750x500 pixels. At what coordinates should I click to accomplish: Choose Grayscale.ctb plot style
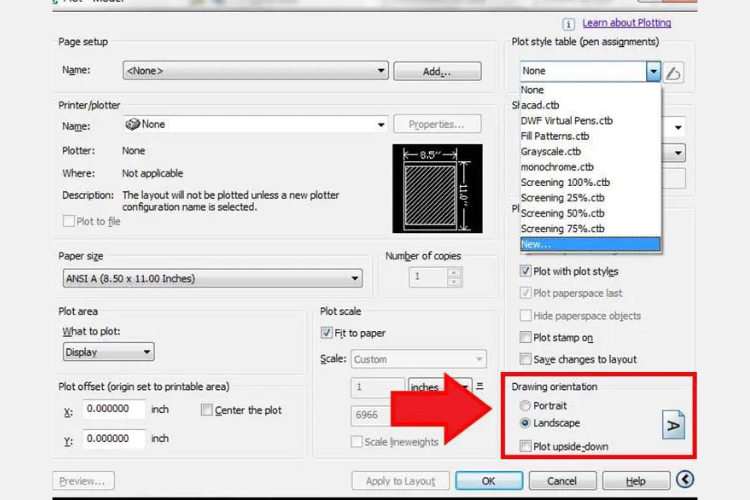[590, 152]
